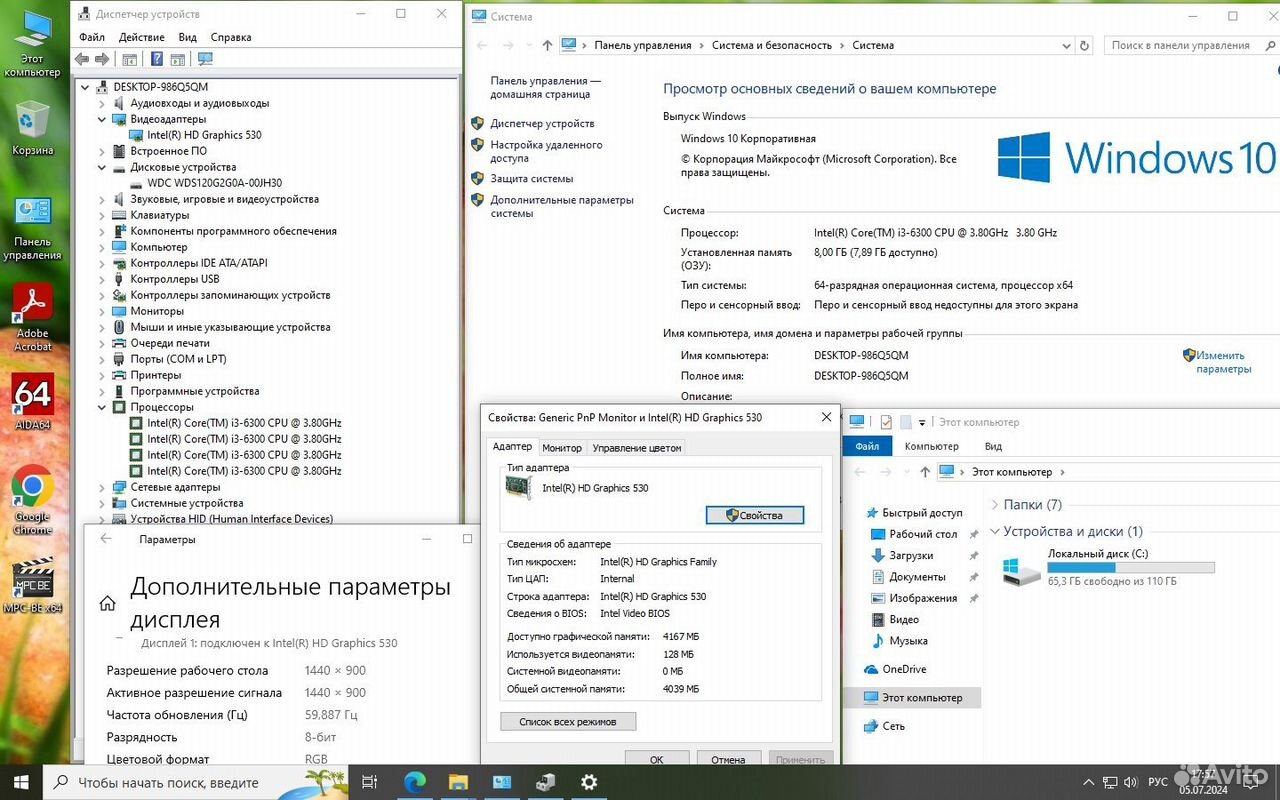Select the DESKTOP-986Q5QM root node
This screenshot has height=800, width=1280.
160,87
